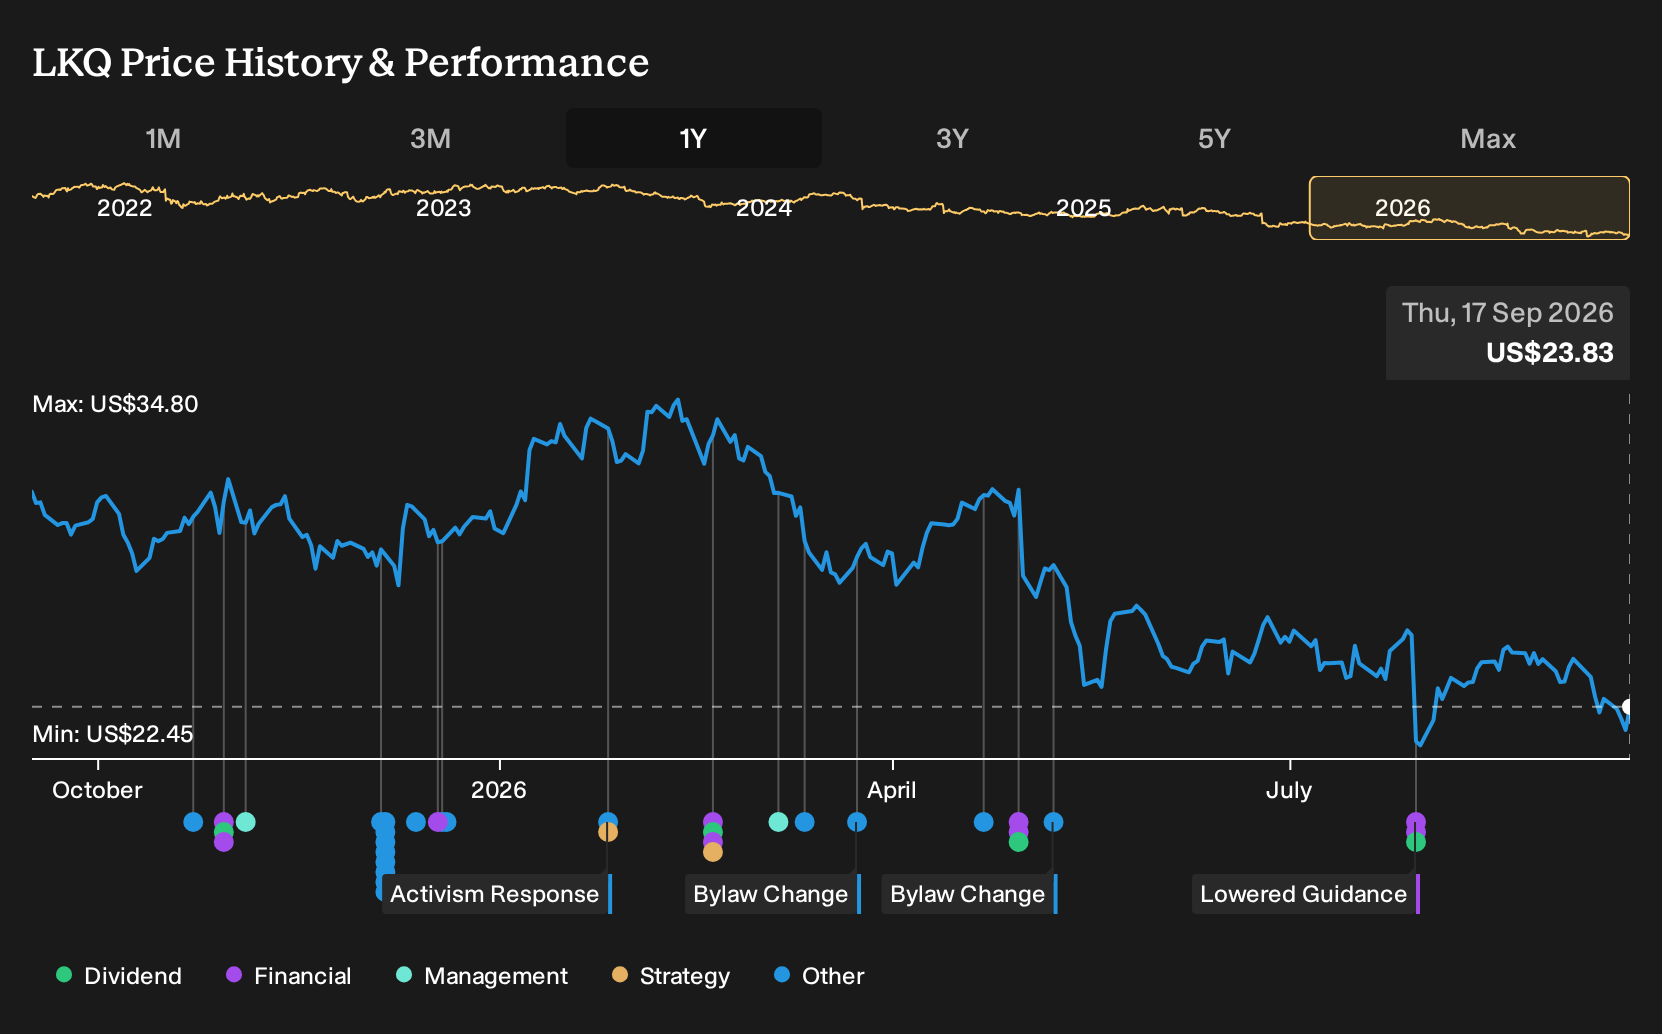This screenshot has height=1034, width=1662.
Task: Click the 2025 label in overview chart
Action: (1084, 208)
